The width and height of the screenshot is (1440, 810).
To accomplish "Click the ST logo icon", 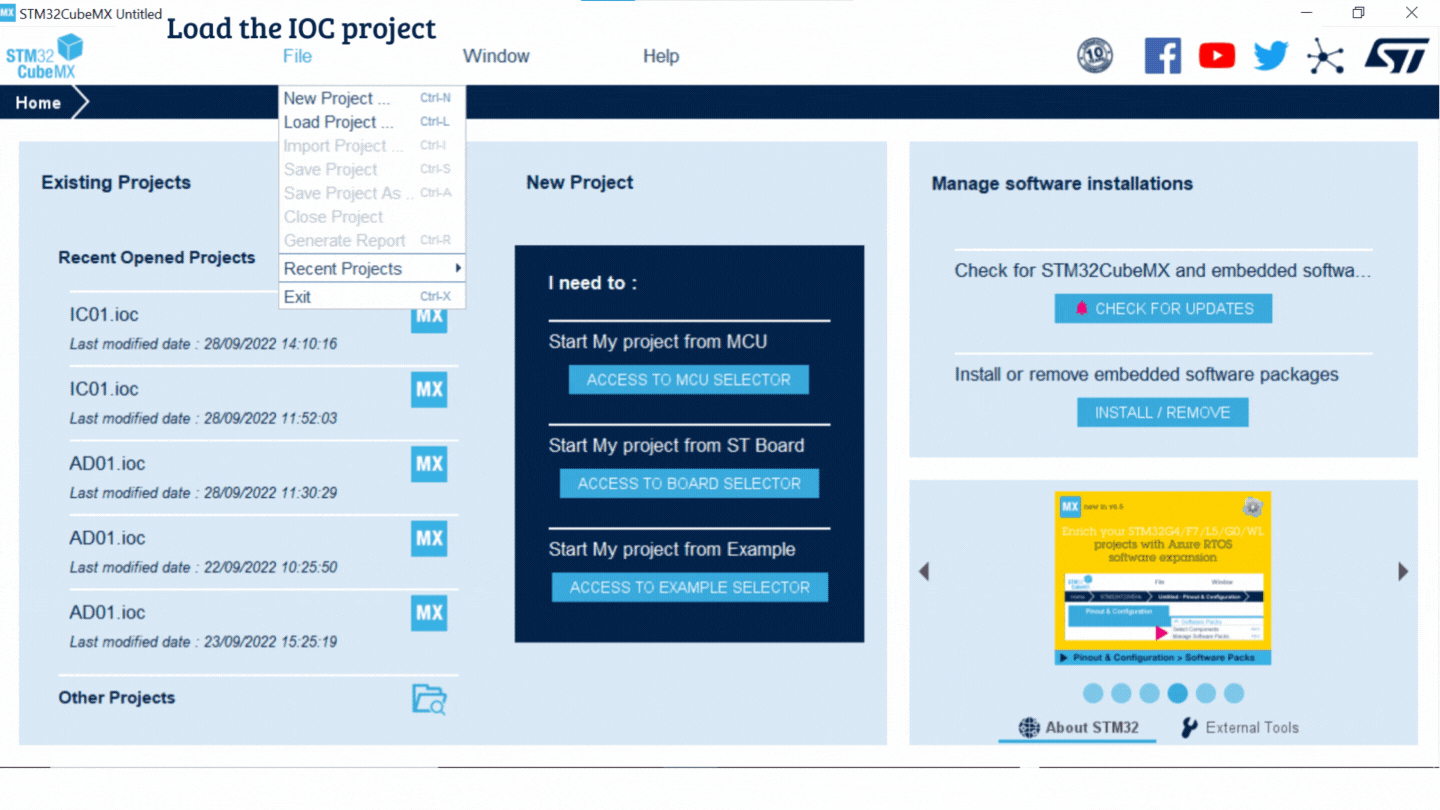I will 1397,56.
